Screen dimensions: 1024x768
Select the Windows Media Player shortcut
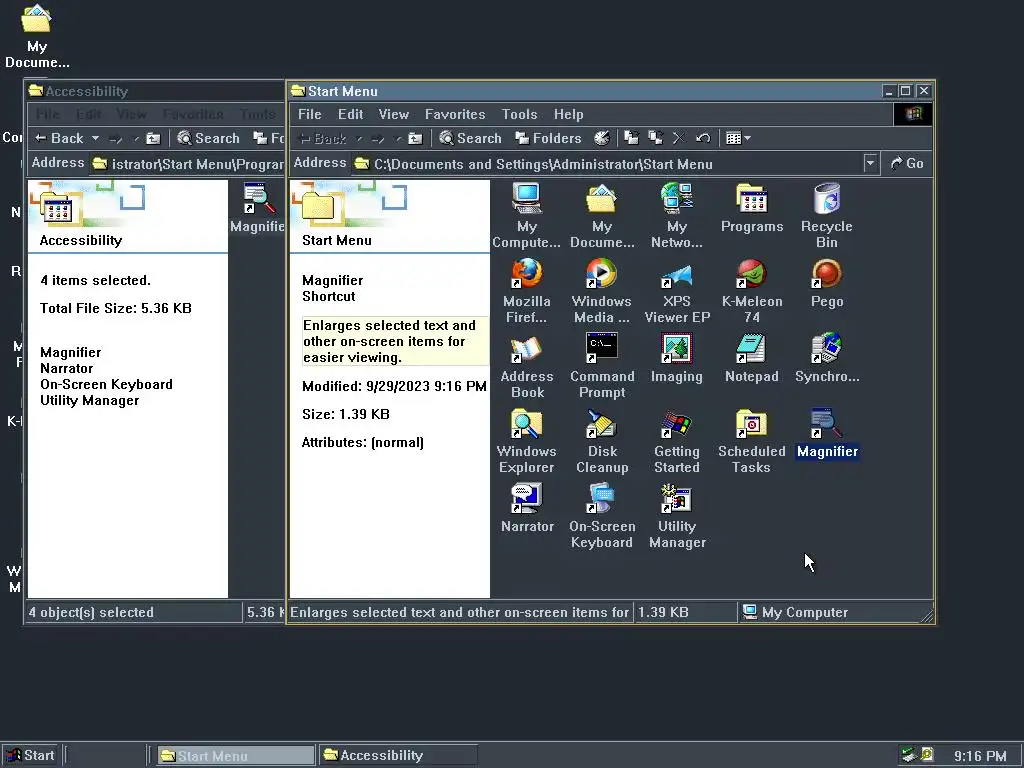(x=601, y=290)
